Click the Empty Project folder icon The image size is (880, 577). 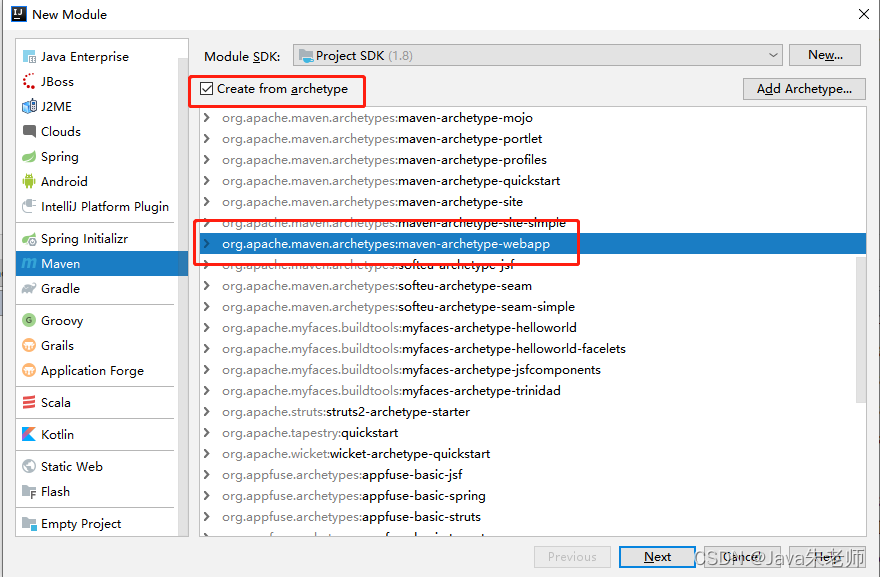(29, 524)
